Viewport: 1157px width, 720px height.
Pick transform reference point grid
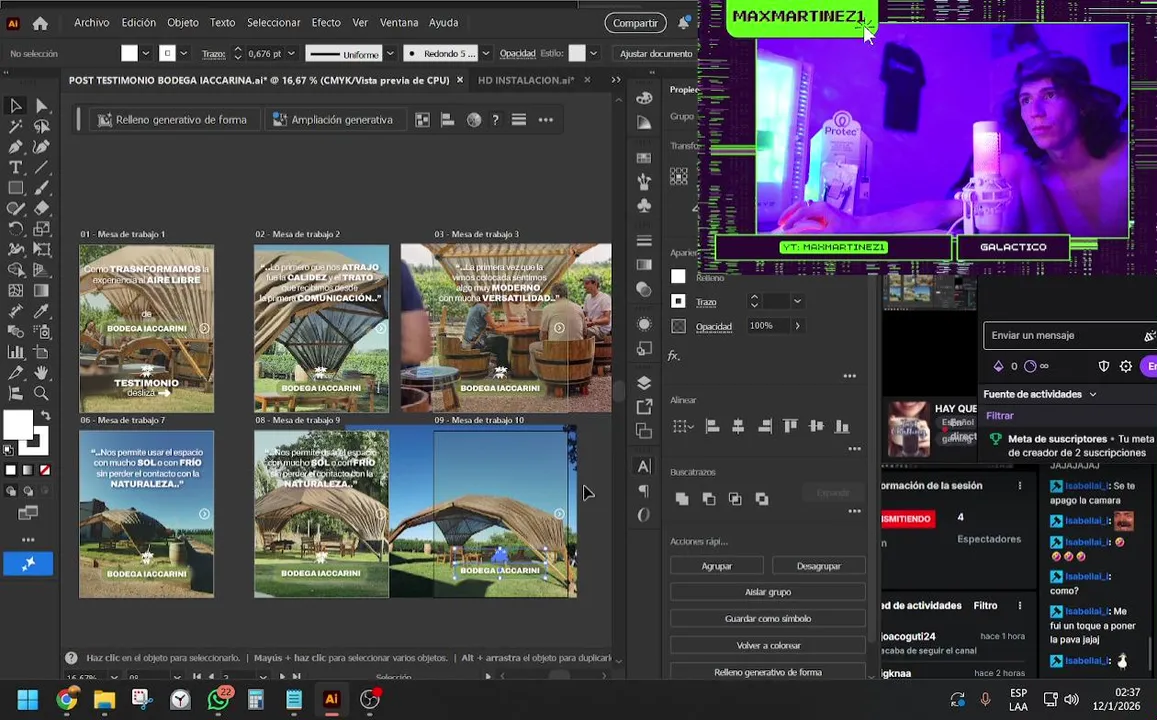(679, 176)
